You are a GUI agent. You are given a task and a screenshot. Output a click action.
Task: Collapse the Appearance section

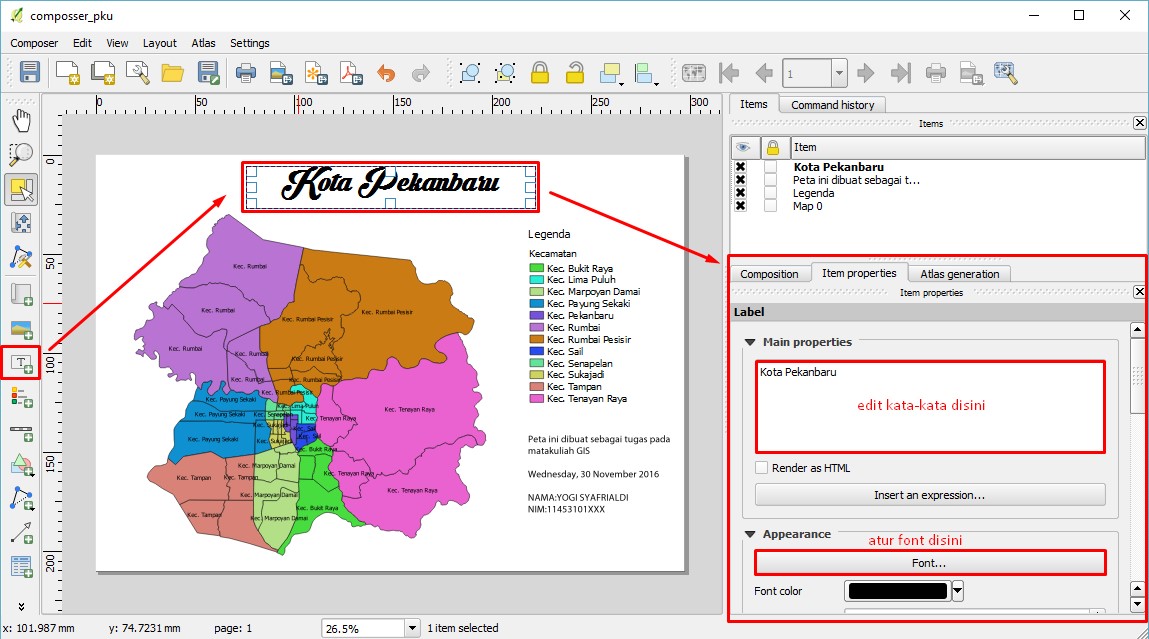[x=749, y=534]
